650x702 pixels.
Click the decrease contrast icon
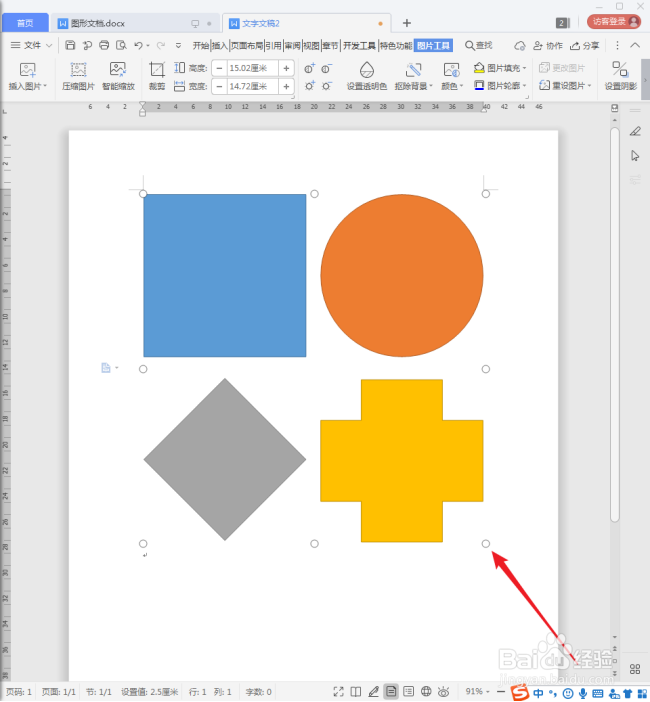coord(326,68)
